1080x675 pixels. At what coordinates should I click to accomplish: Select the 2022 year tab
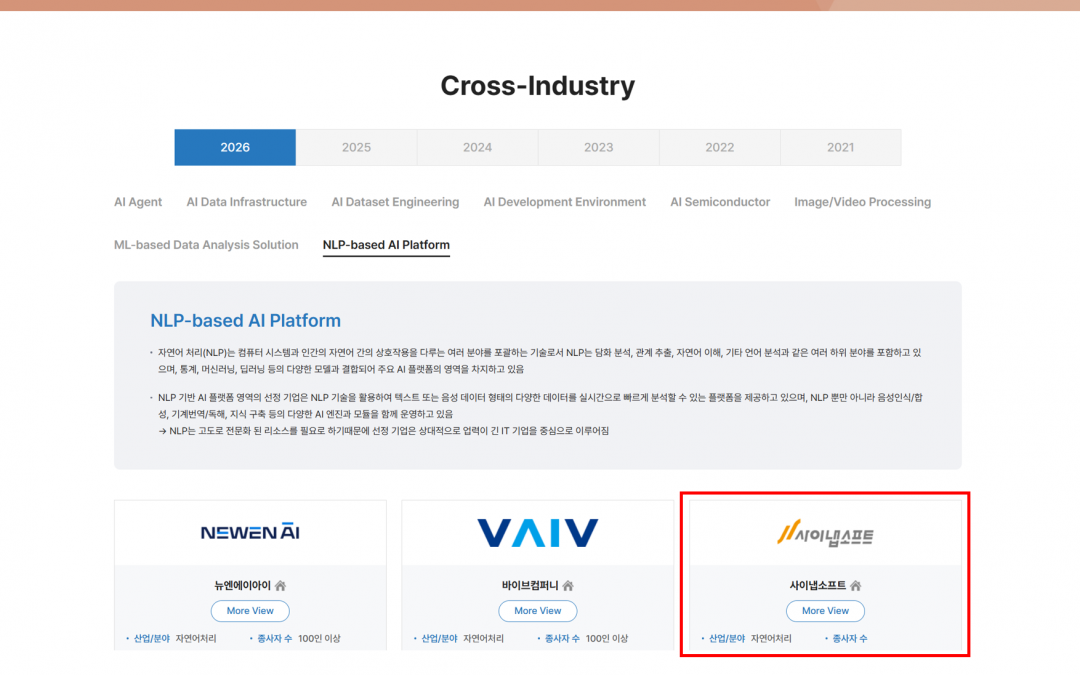point(719,147)
